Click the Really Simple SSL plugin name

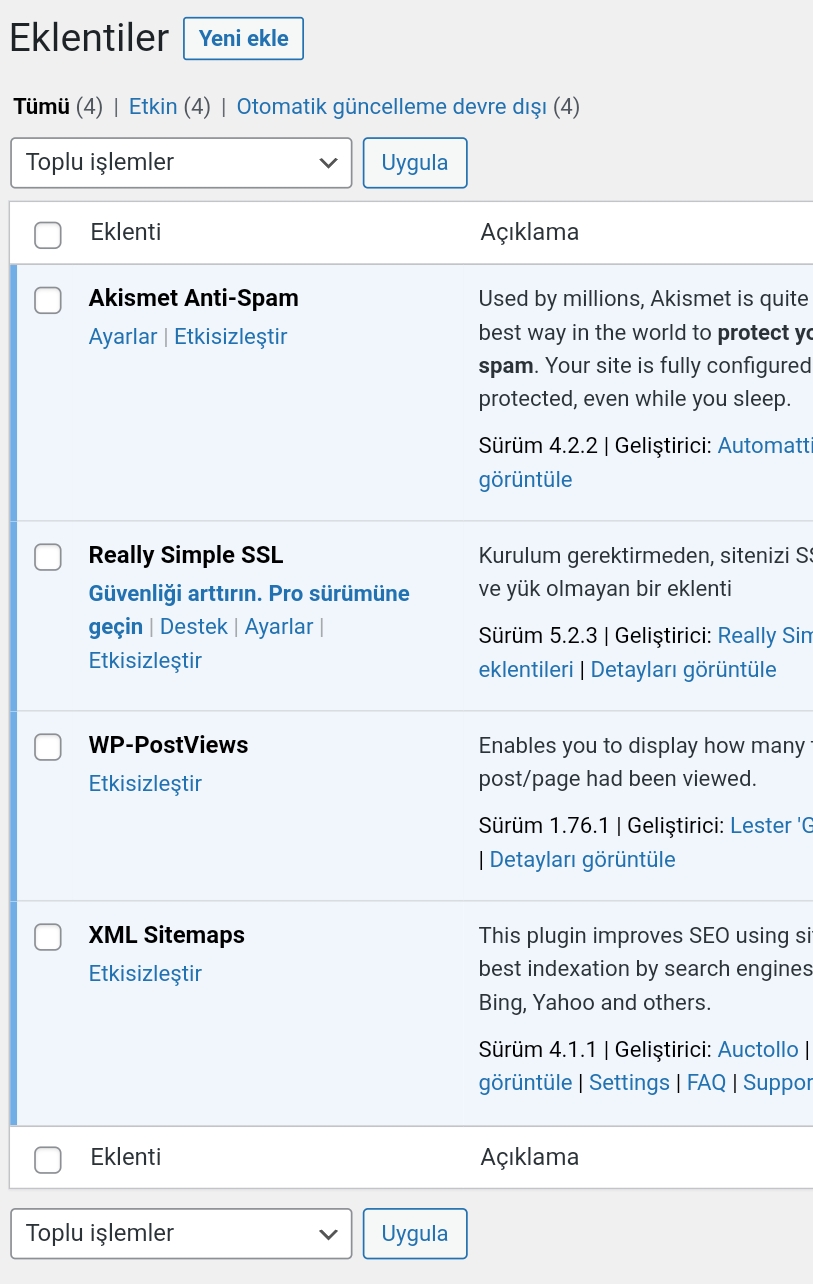point(186,555)
